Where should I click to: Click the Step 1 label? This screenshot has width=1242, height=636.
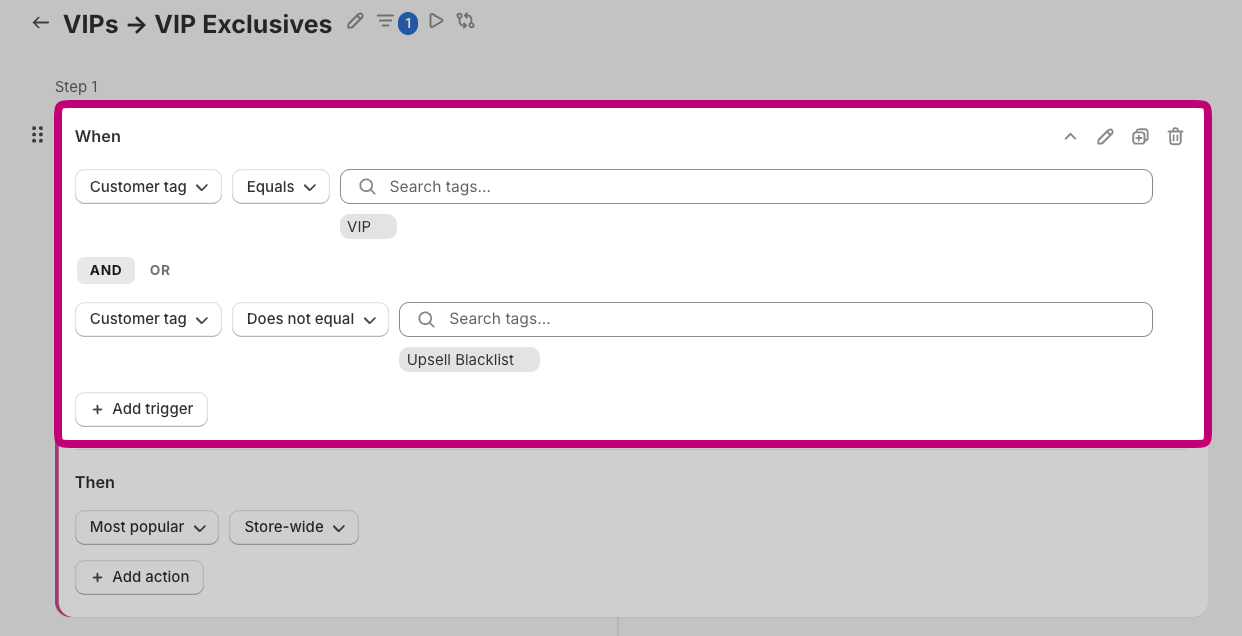click(x=77, y=87)
